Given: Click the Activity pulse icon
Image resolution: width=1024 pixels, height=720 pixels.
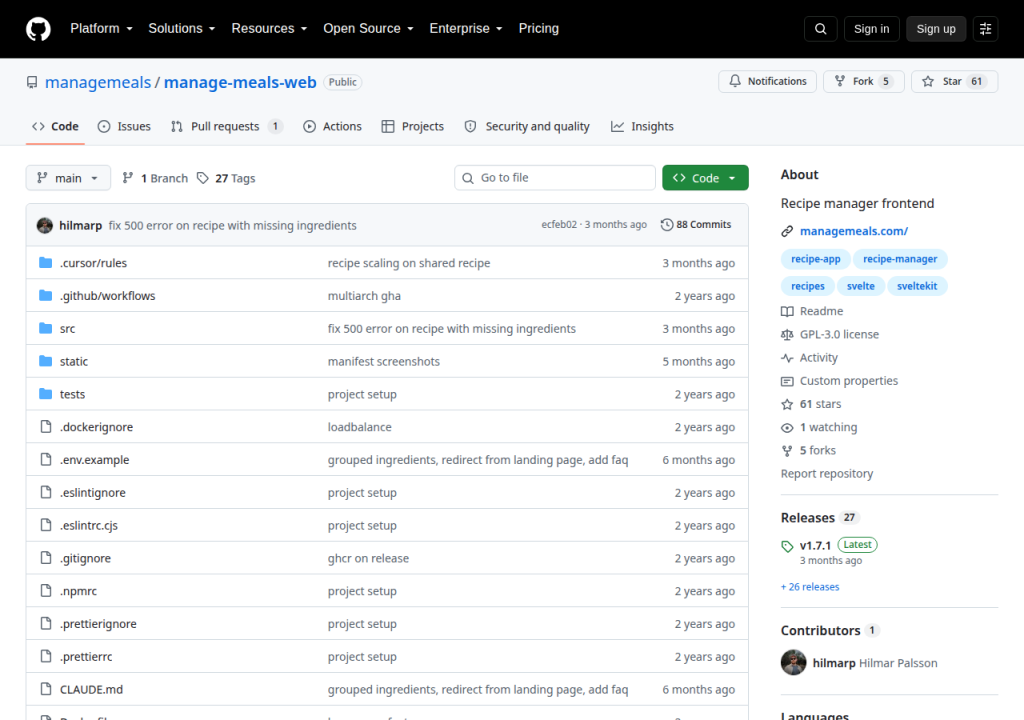Looking at the screenshot, I should point(787,358).
